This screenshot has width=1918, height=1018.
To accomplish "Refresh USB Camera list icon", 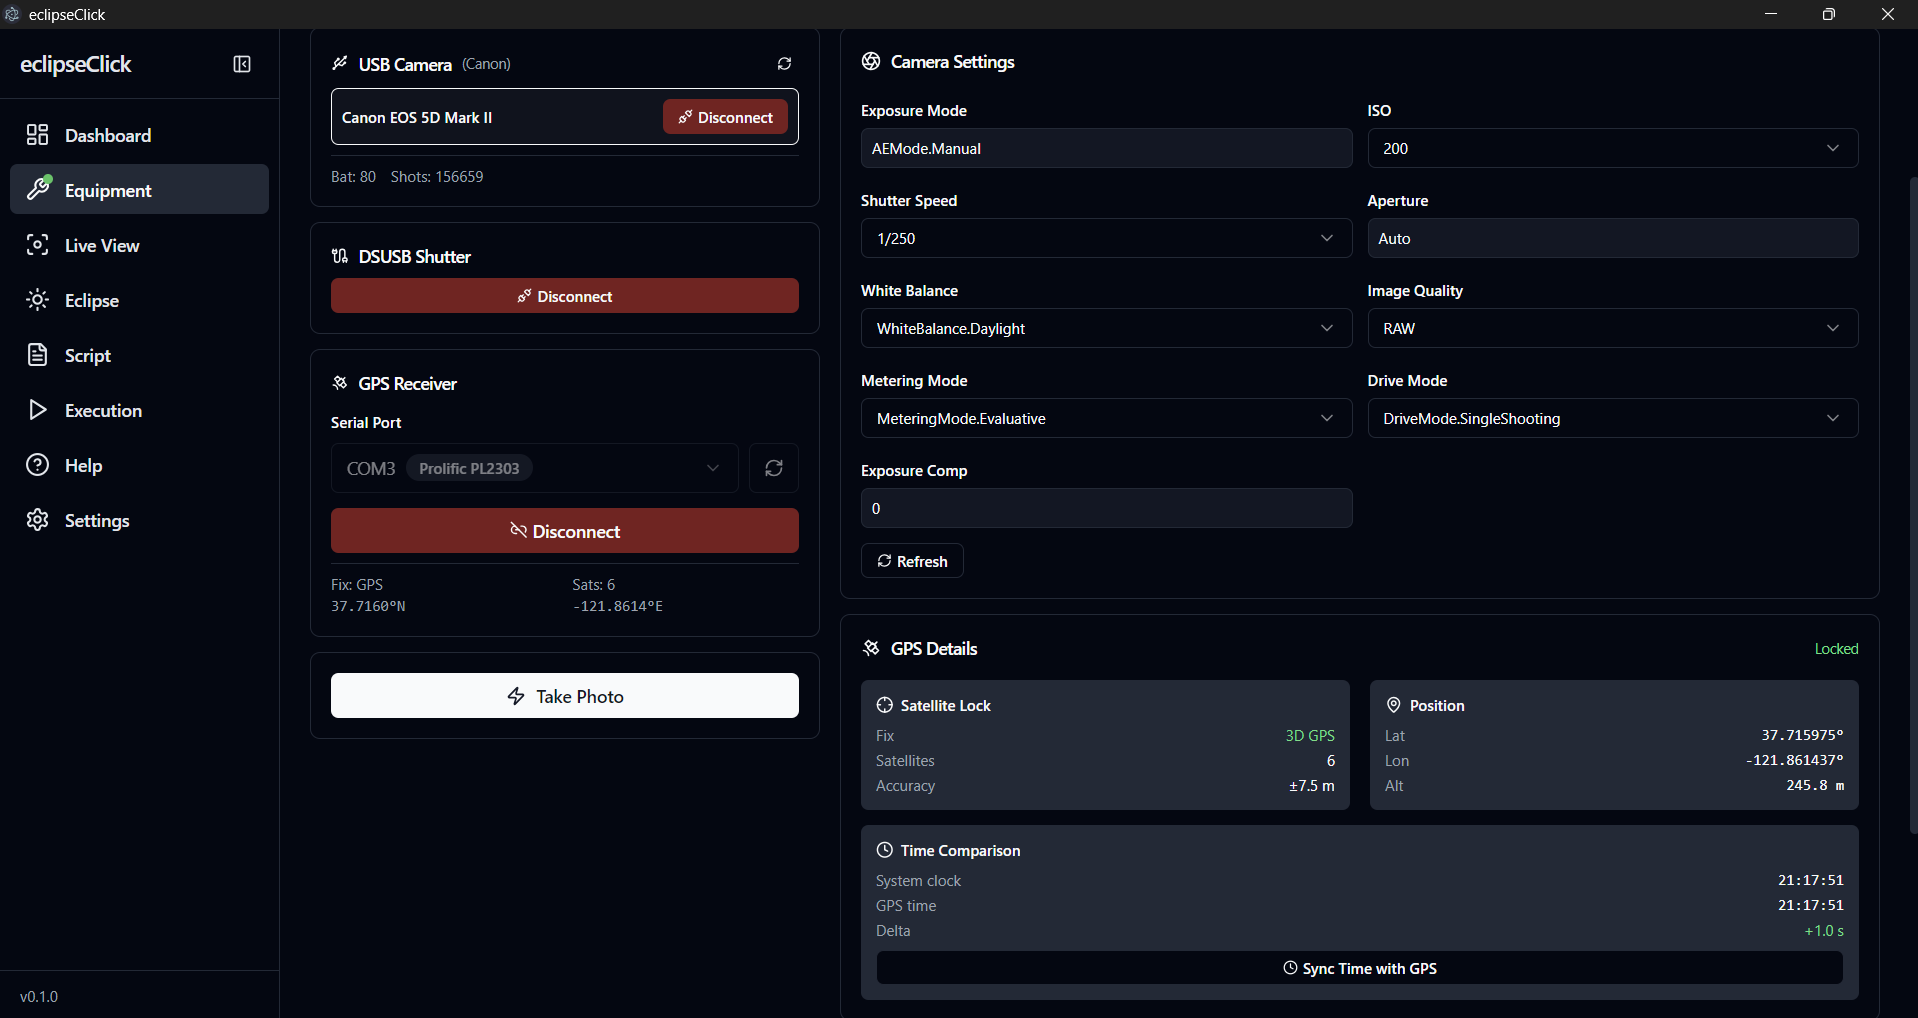I will tap(784, 64).
